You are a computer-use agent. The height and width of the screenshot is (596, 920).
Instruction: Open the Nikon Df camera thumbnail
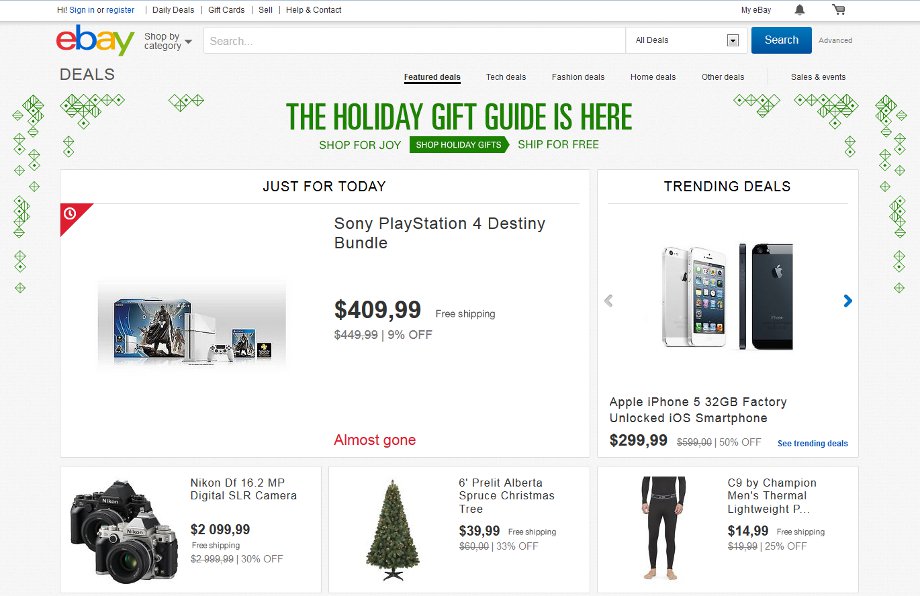(x=124, y=531)
